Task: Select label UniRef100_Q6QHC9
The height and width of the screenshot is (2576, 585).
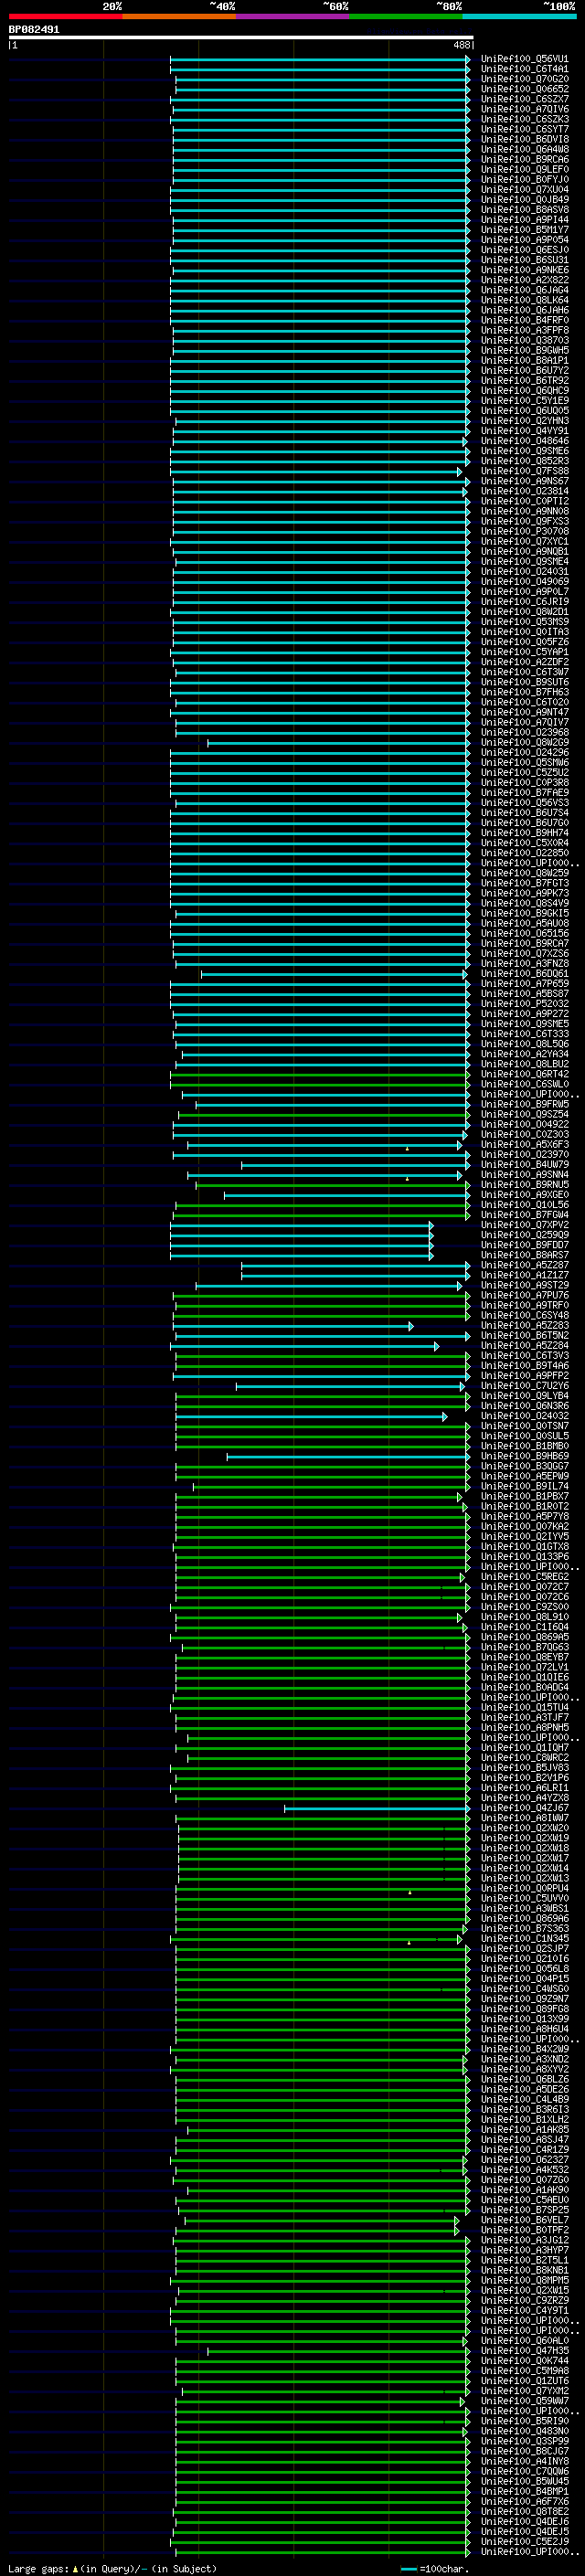Action: click(524, 390)
